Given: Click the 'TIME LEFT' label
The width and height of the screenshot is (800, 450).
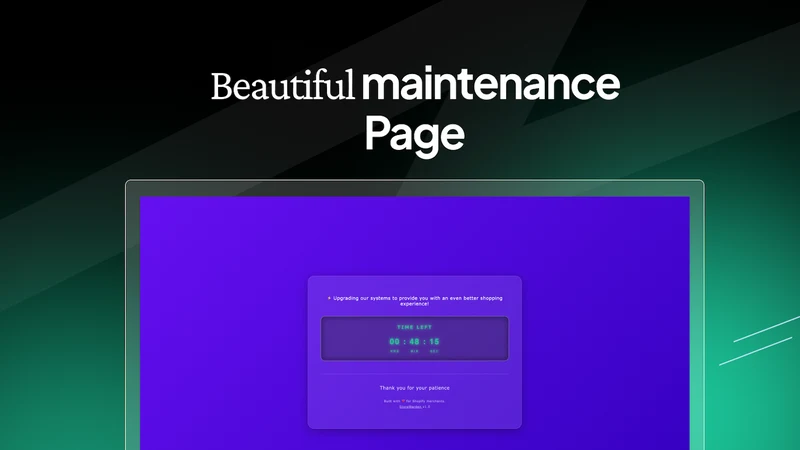Looking at the screenshot, I should [414, 327].
